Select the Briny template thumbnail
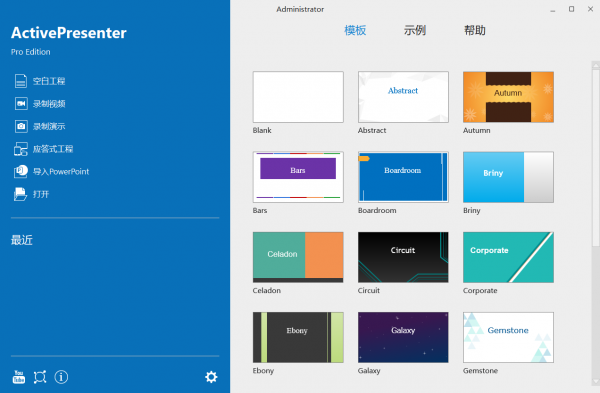The height and width of the screenshot is (393, 600). pyautogui.click(x=508, y=177)
